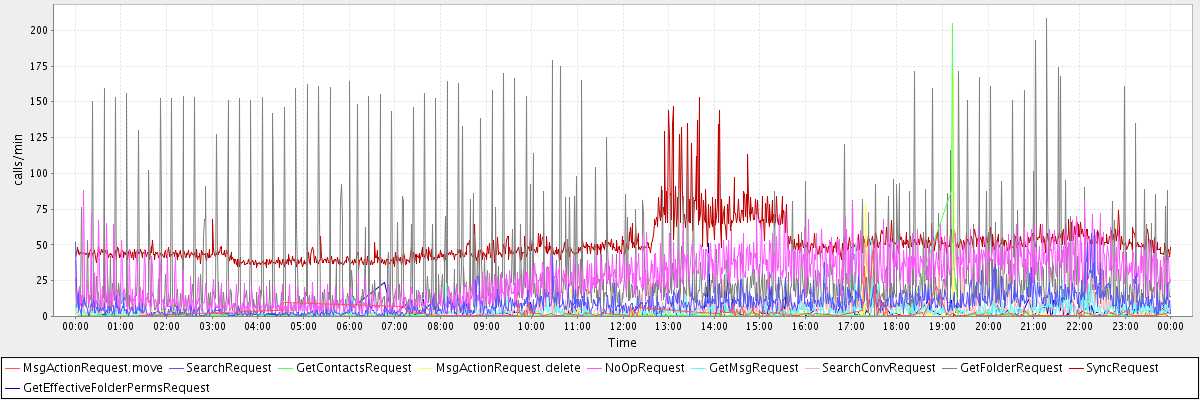Click the tall green GetContactsRequest spike peak
Viewport: 1200px width, 400px height.
tap(952, 24)
